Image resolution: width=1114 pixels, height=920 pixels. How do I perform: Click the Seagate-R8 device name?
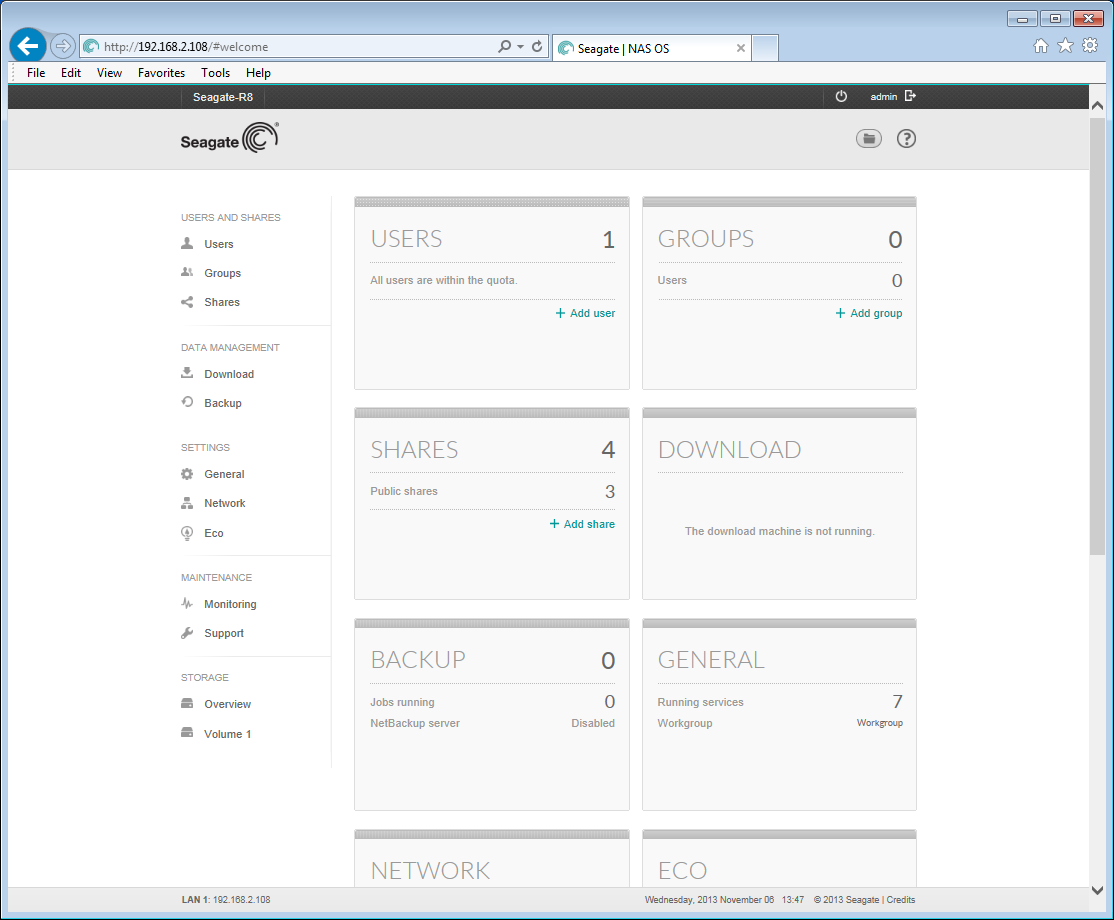point(223,97)
